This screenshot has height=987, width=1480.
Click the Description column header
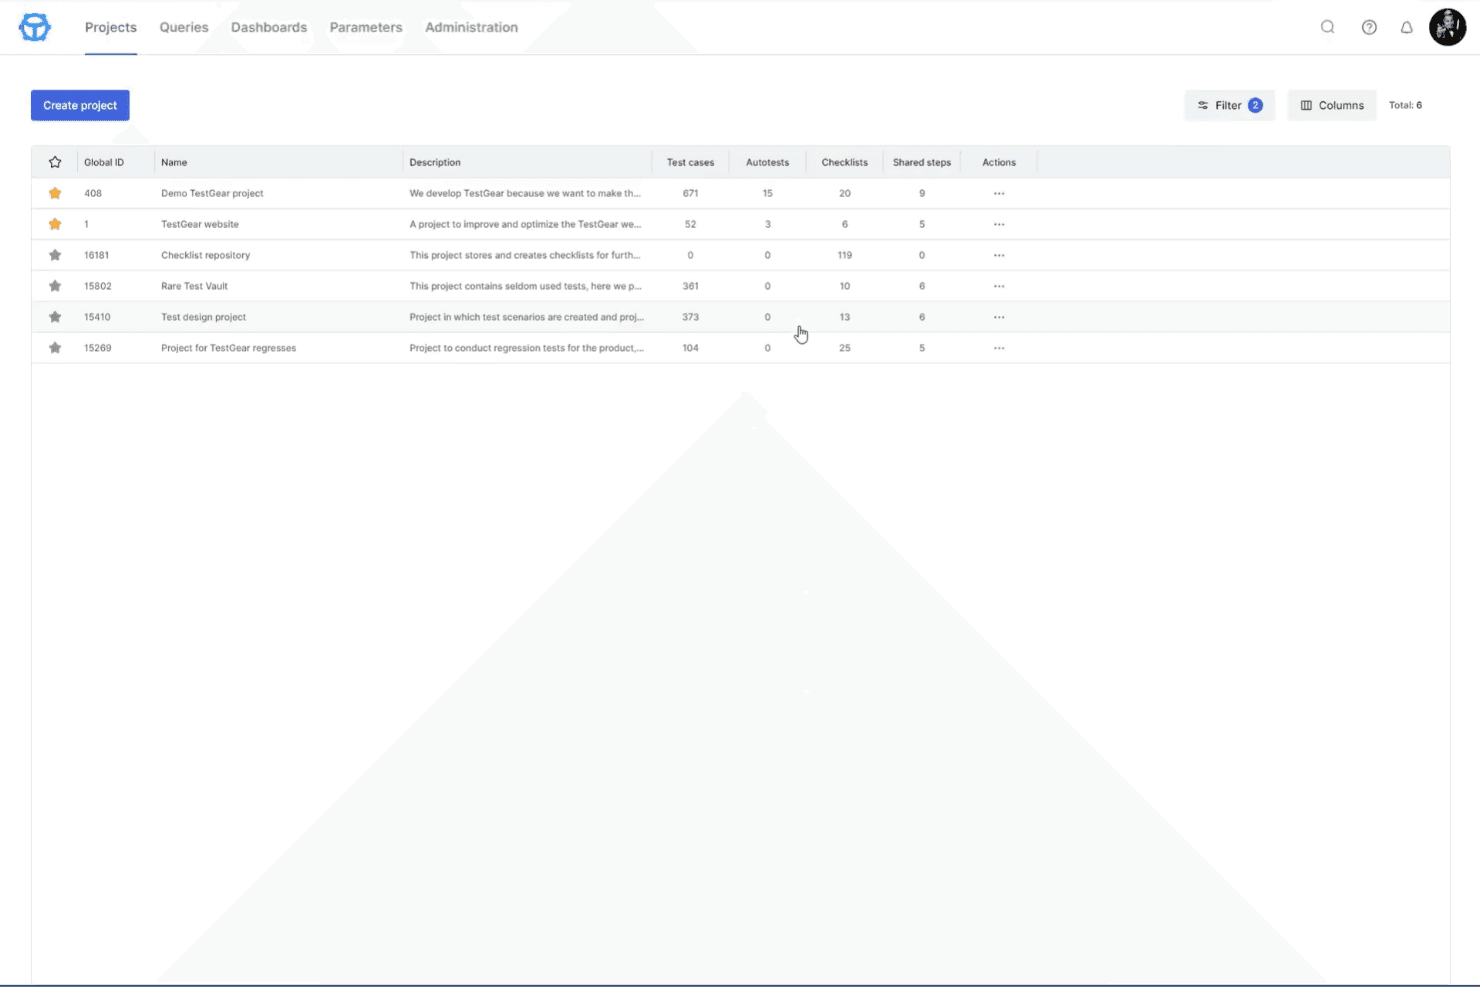(435, 162)
